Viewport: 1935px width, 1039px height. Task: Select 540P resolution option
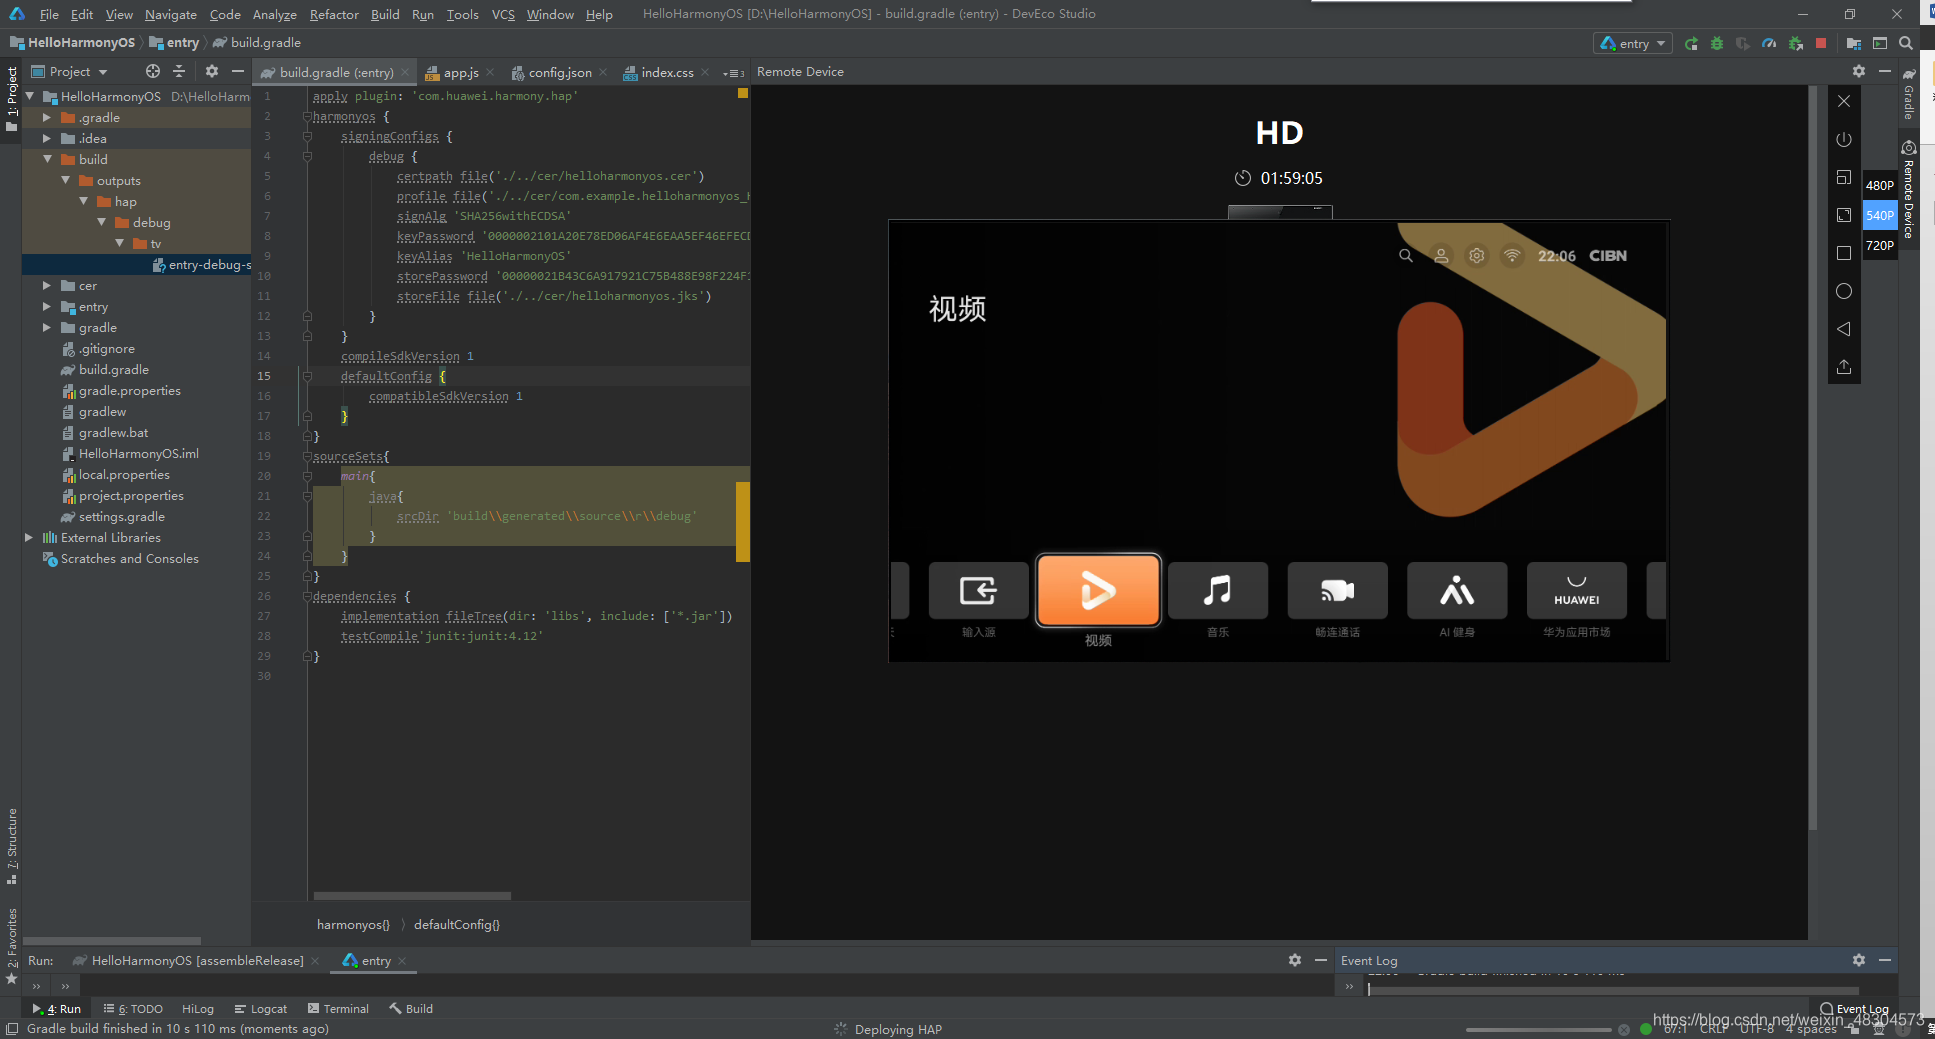click(x=1880, y=215)
